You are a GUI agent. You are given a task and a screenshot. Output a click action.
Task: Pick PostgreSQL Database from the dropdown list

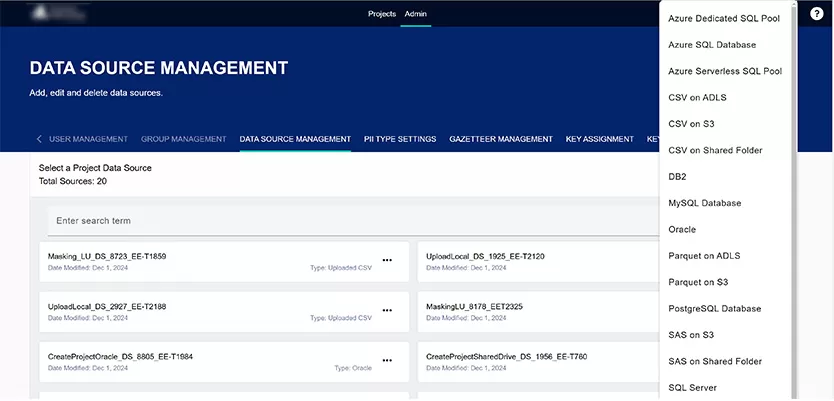tap(714, 309)
